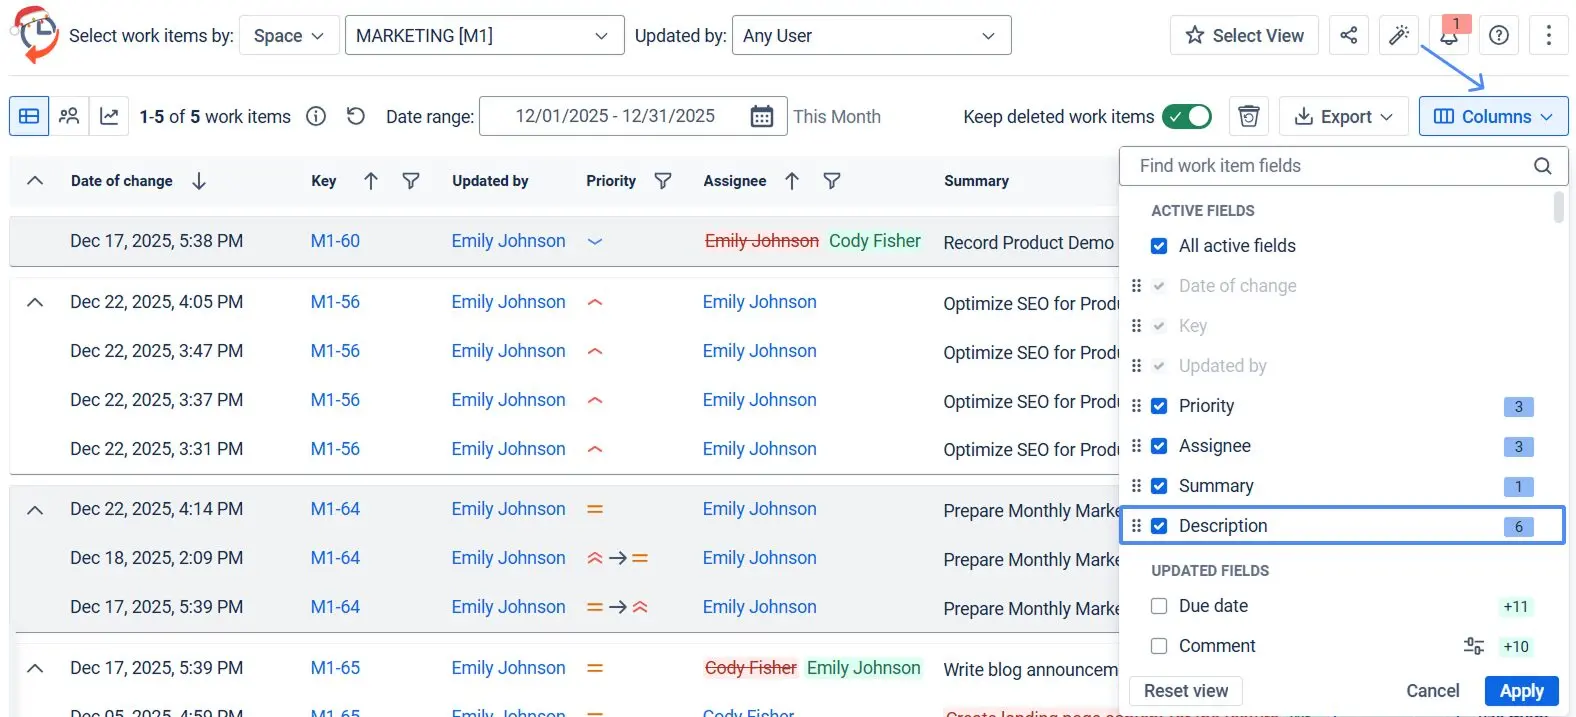Open the share icon in top bar
The image size is (1576, 717).
pos(1348,35)
